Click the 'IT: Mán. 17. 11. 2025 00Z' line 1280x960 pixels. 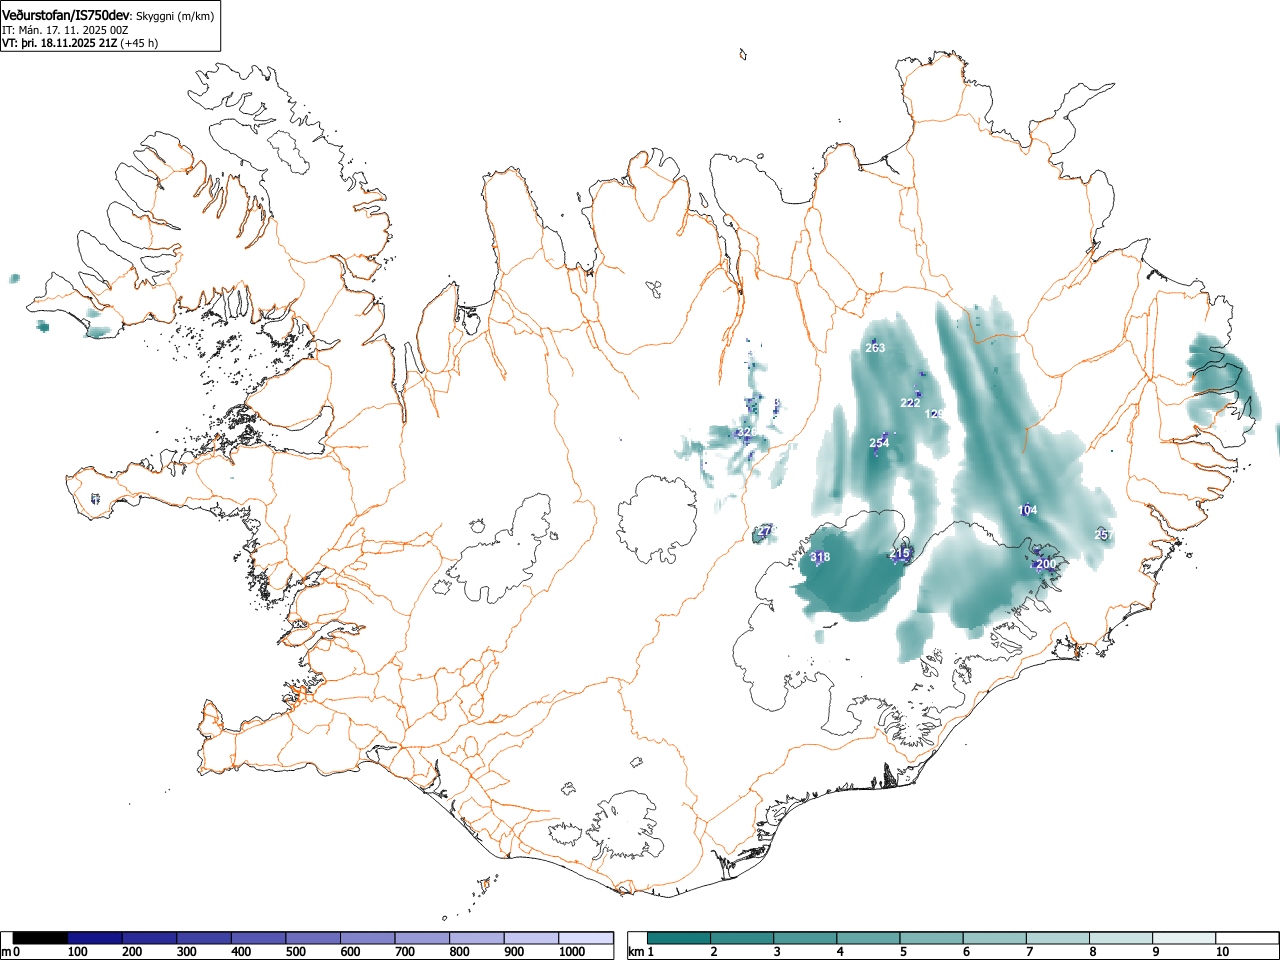click(x=65, y=30)
